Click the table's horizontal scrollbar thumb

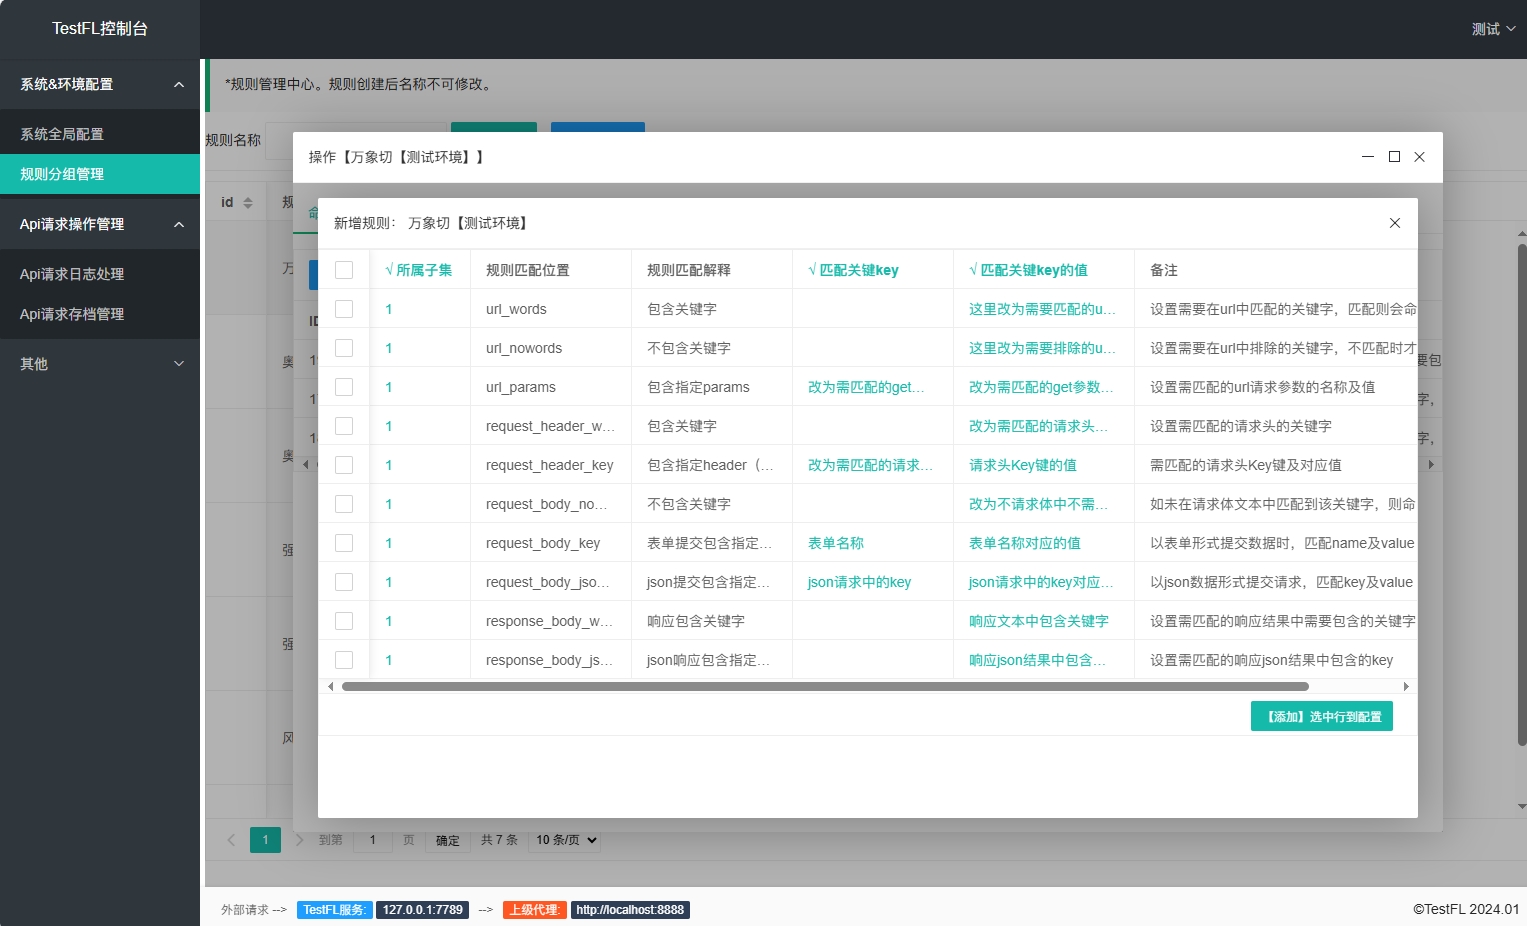click(x=825, y=686)
